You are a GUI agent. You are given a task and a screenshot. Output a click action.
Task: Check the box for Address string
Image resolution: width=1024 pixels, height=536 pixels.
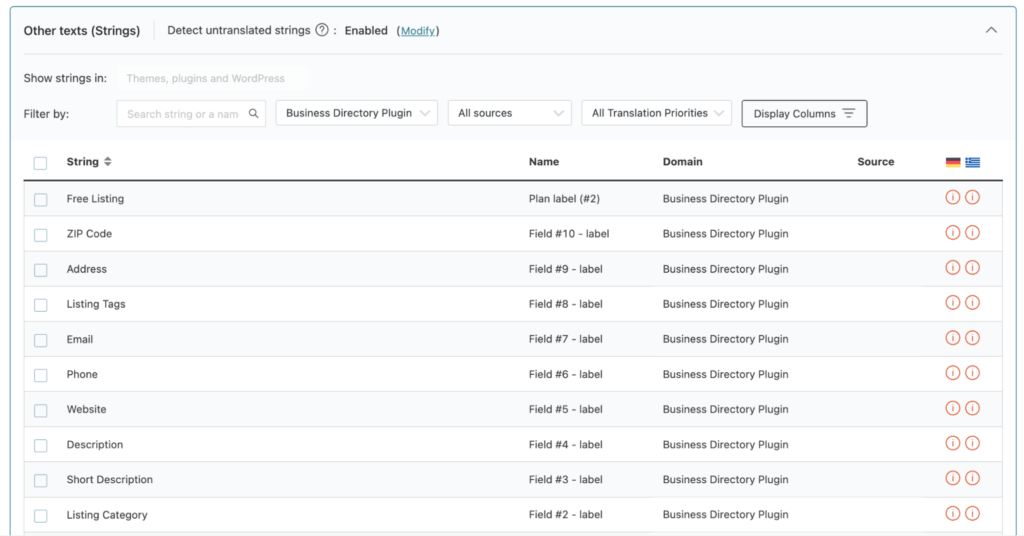pos(40,270)
